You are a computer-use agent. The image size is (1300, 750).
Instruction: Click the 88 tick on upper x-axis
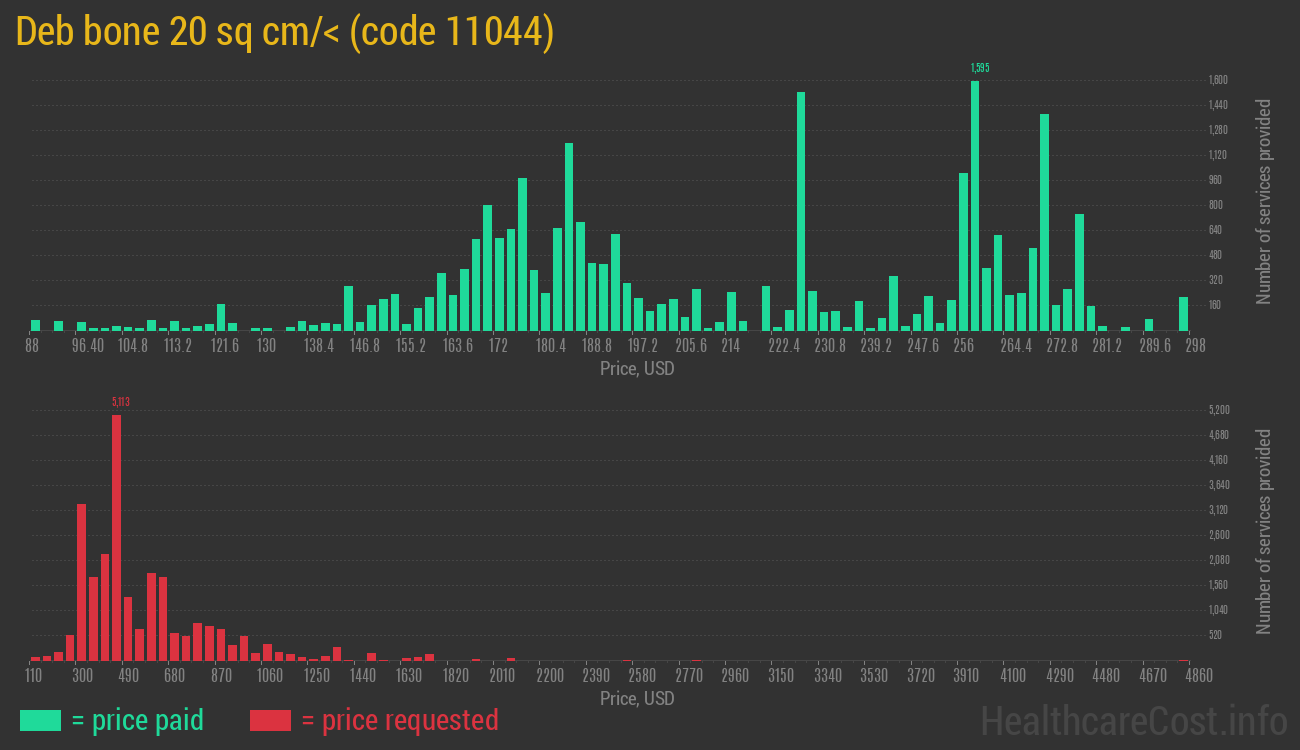(32, 346)
